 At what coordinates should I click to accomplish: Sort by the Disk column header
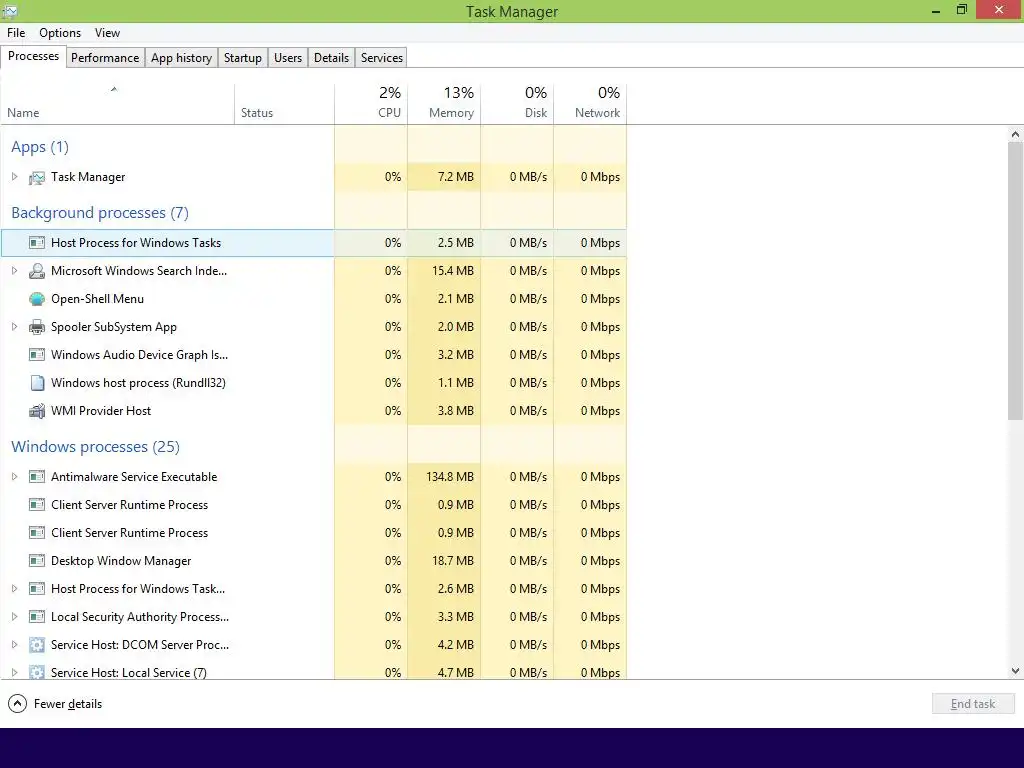[517, 104]
